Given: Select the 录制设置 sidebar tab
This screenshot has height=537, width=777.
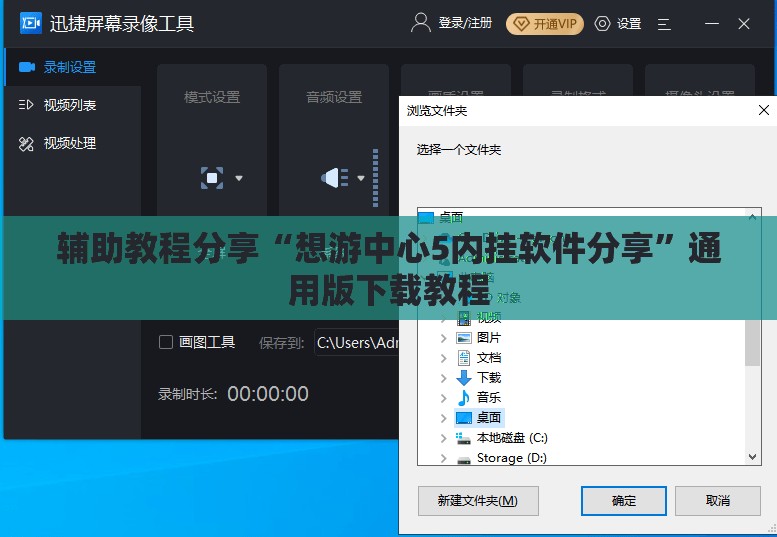Looking at the screenshot, I should coord(73,67).
